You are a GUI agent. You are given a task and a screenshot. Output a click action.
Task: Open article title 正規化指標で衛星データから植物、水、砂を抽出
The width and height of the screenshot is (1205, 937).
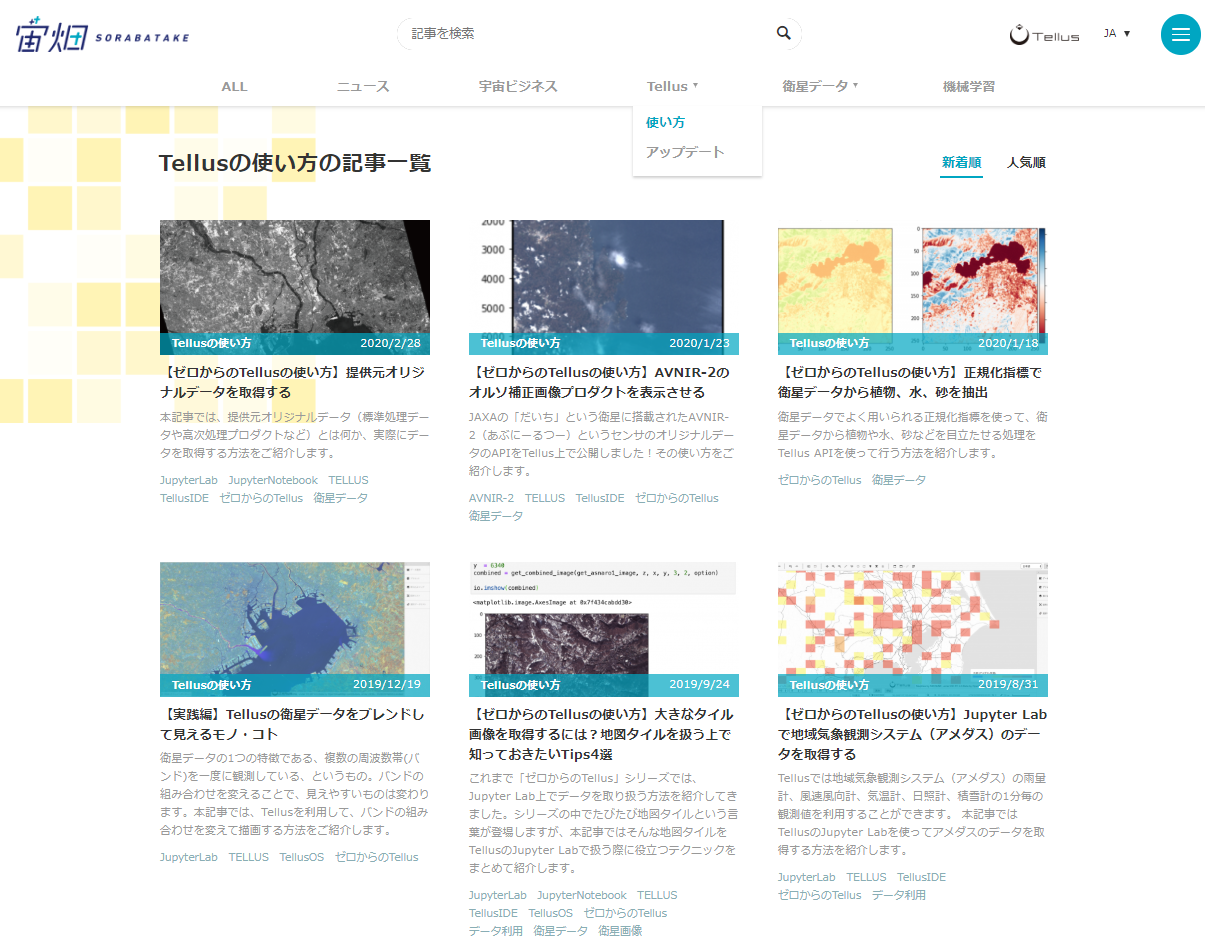click(910, 382)
